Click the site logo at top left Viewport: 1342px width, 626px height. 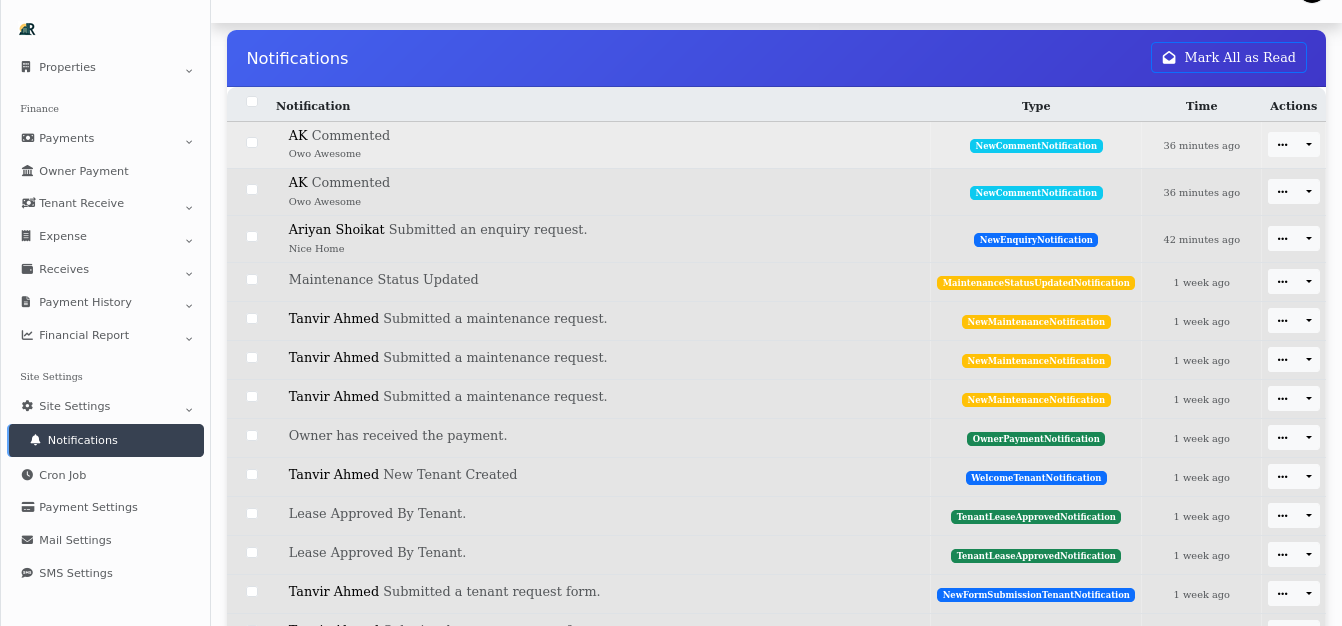coord(27,29)
